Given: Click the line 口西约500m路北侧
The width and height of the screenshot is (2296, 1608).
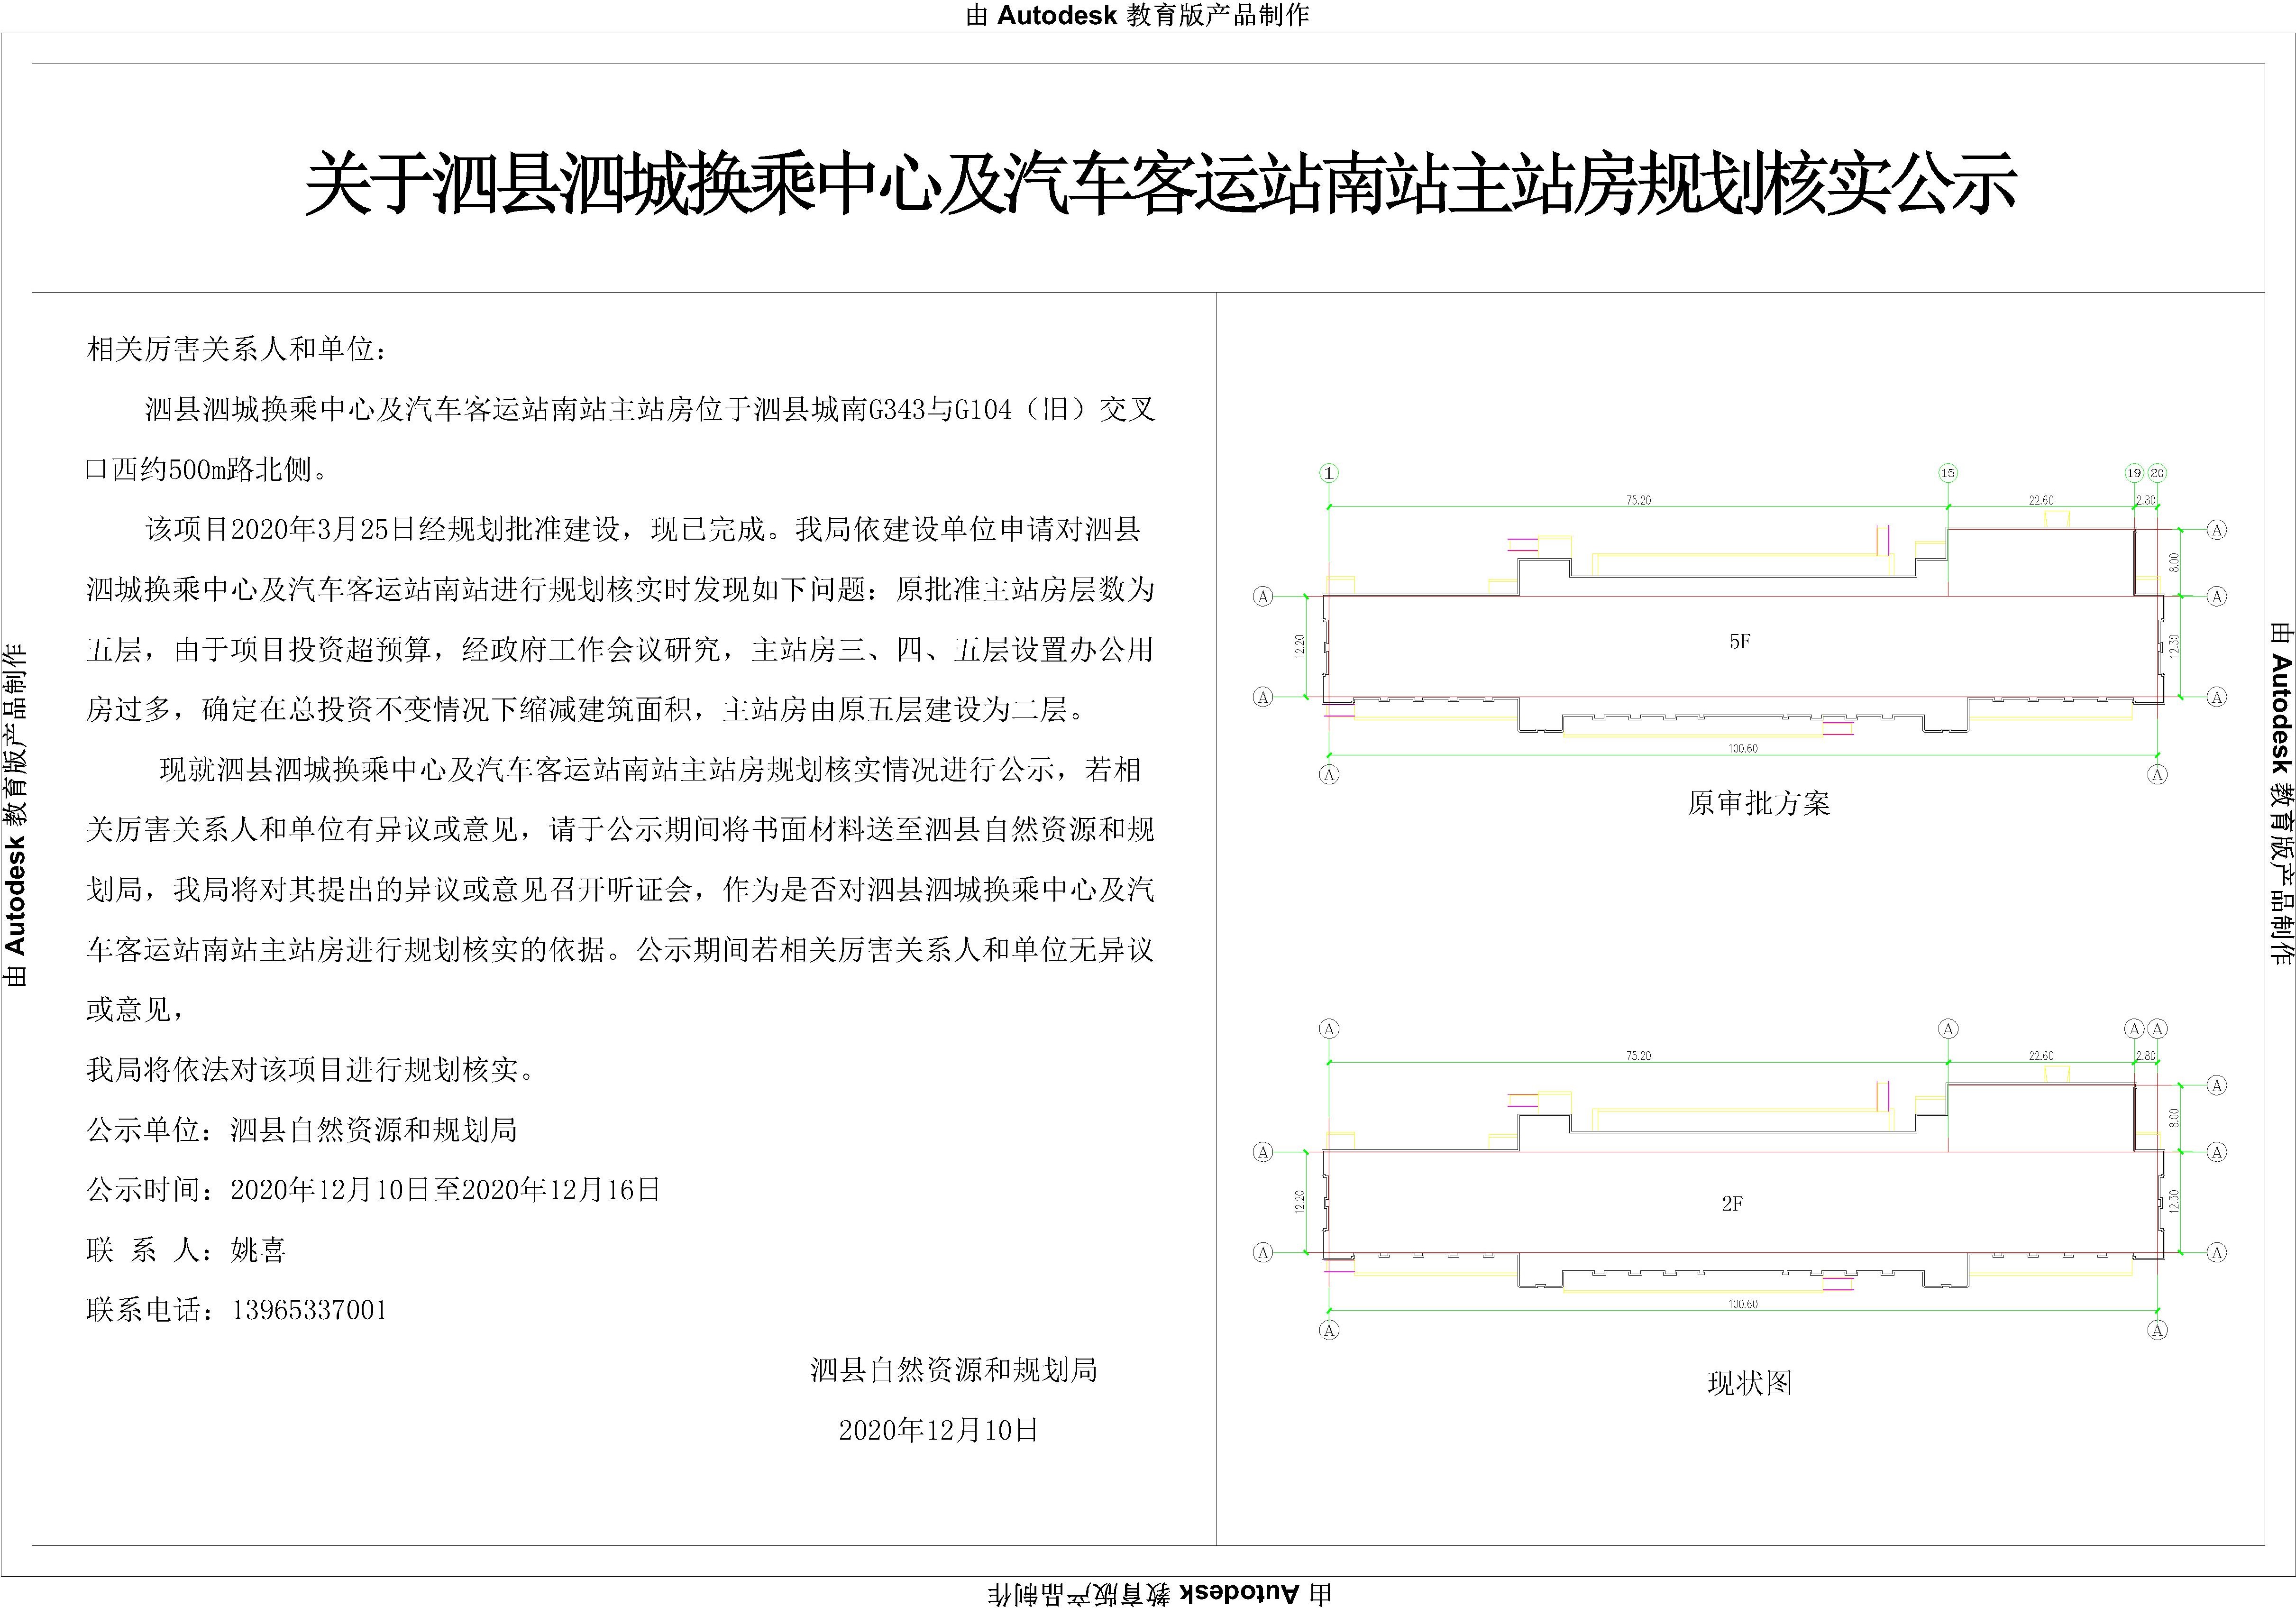Looking at the screenshot, I should (207, 469).
